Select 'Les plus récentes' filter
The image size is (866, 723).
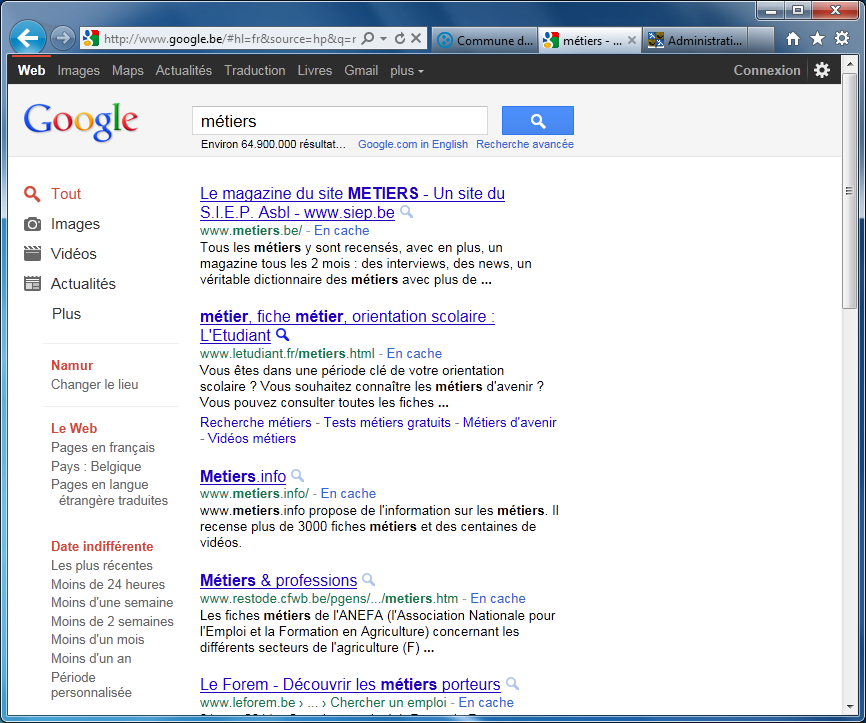pyautogui.click(x=102, y=566)
